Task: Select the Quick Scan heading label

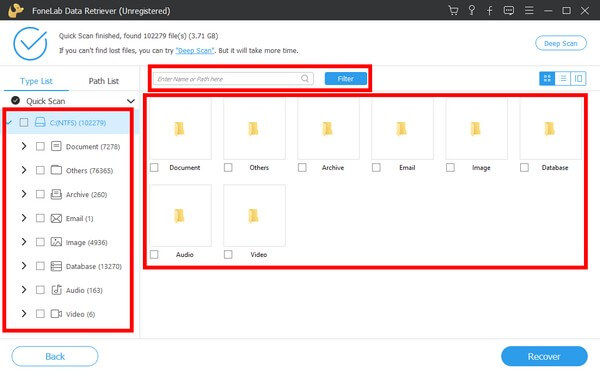Action: point(46,101)
